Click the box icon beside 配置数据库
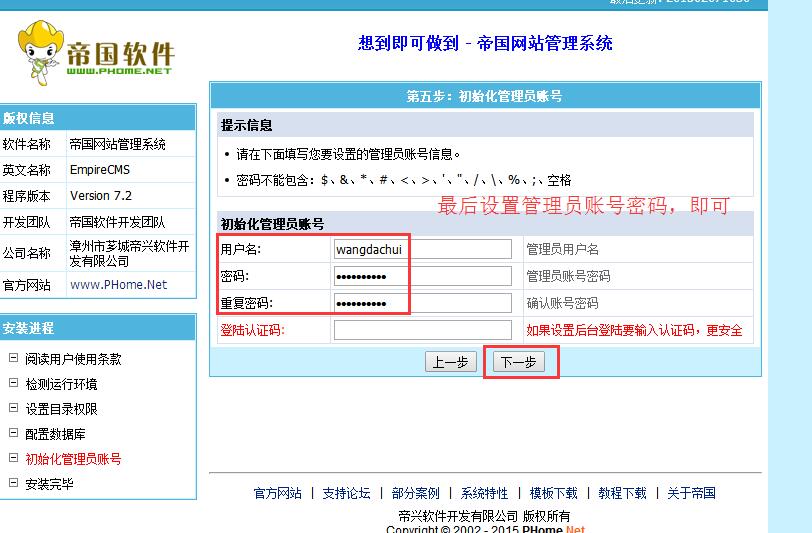This screenshot has height=533, width=812. click(13, 433)
